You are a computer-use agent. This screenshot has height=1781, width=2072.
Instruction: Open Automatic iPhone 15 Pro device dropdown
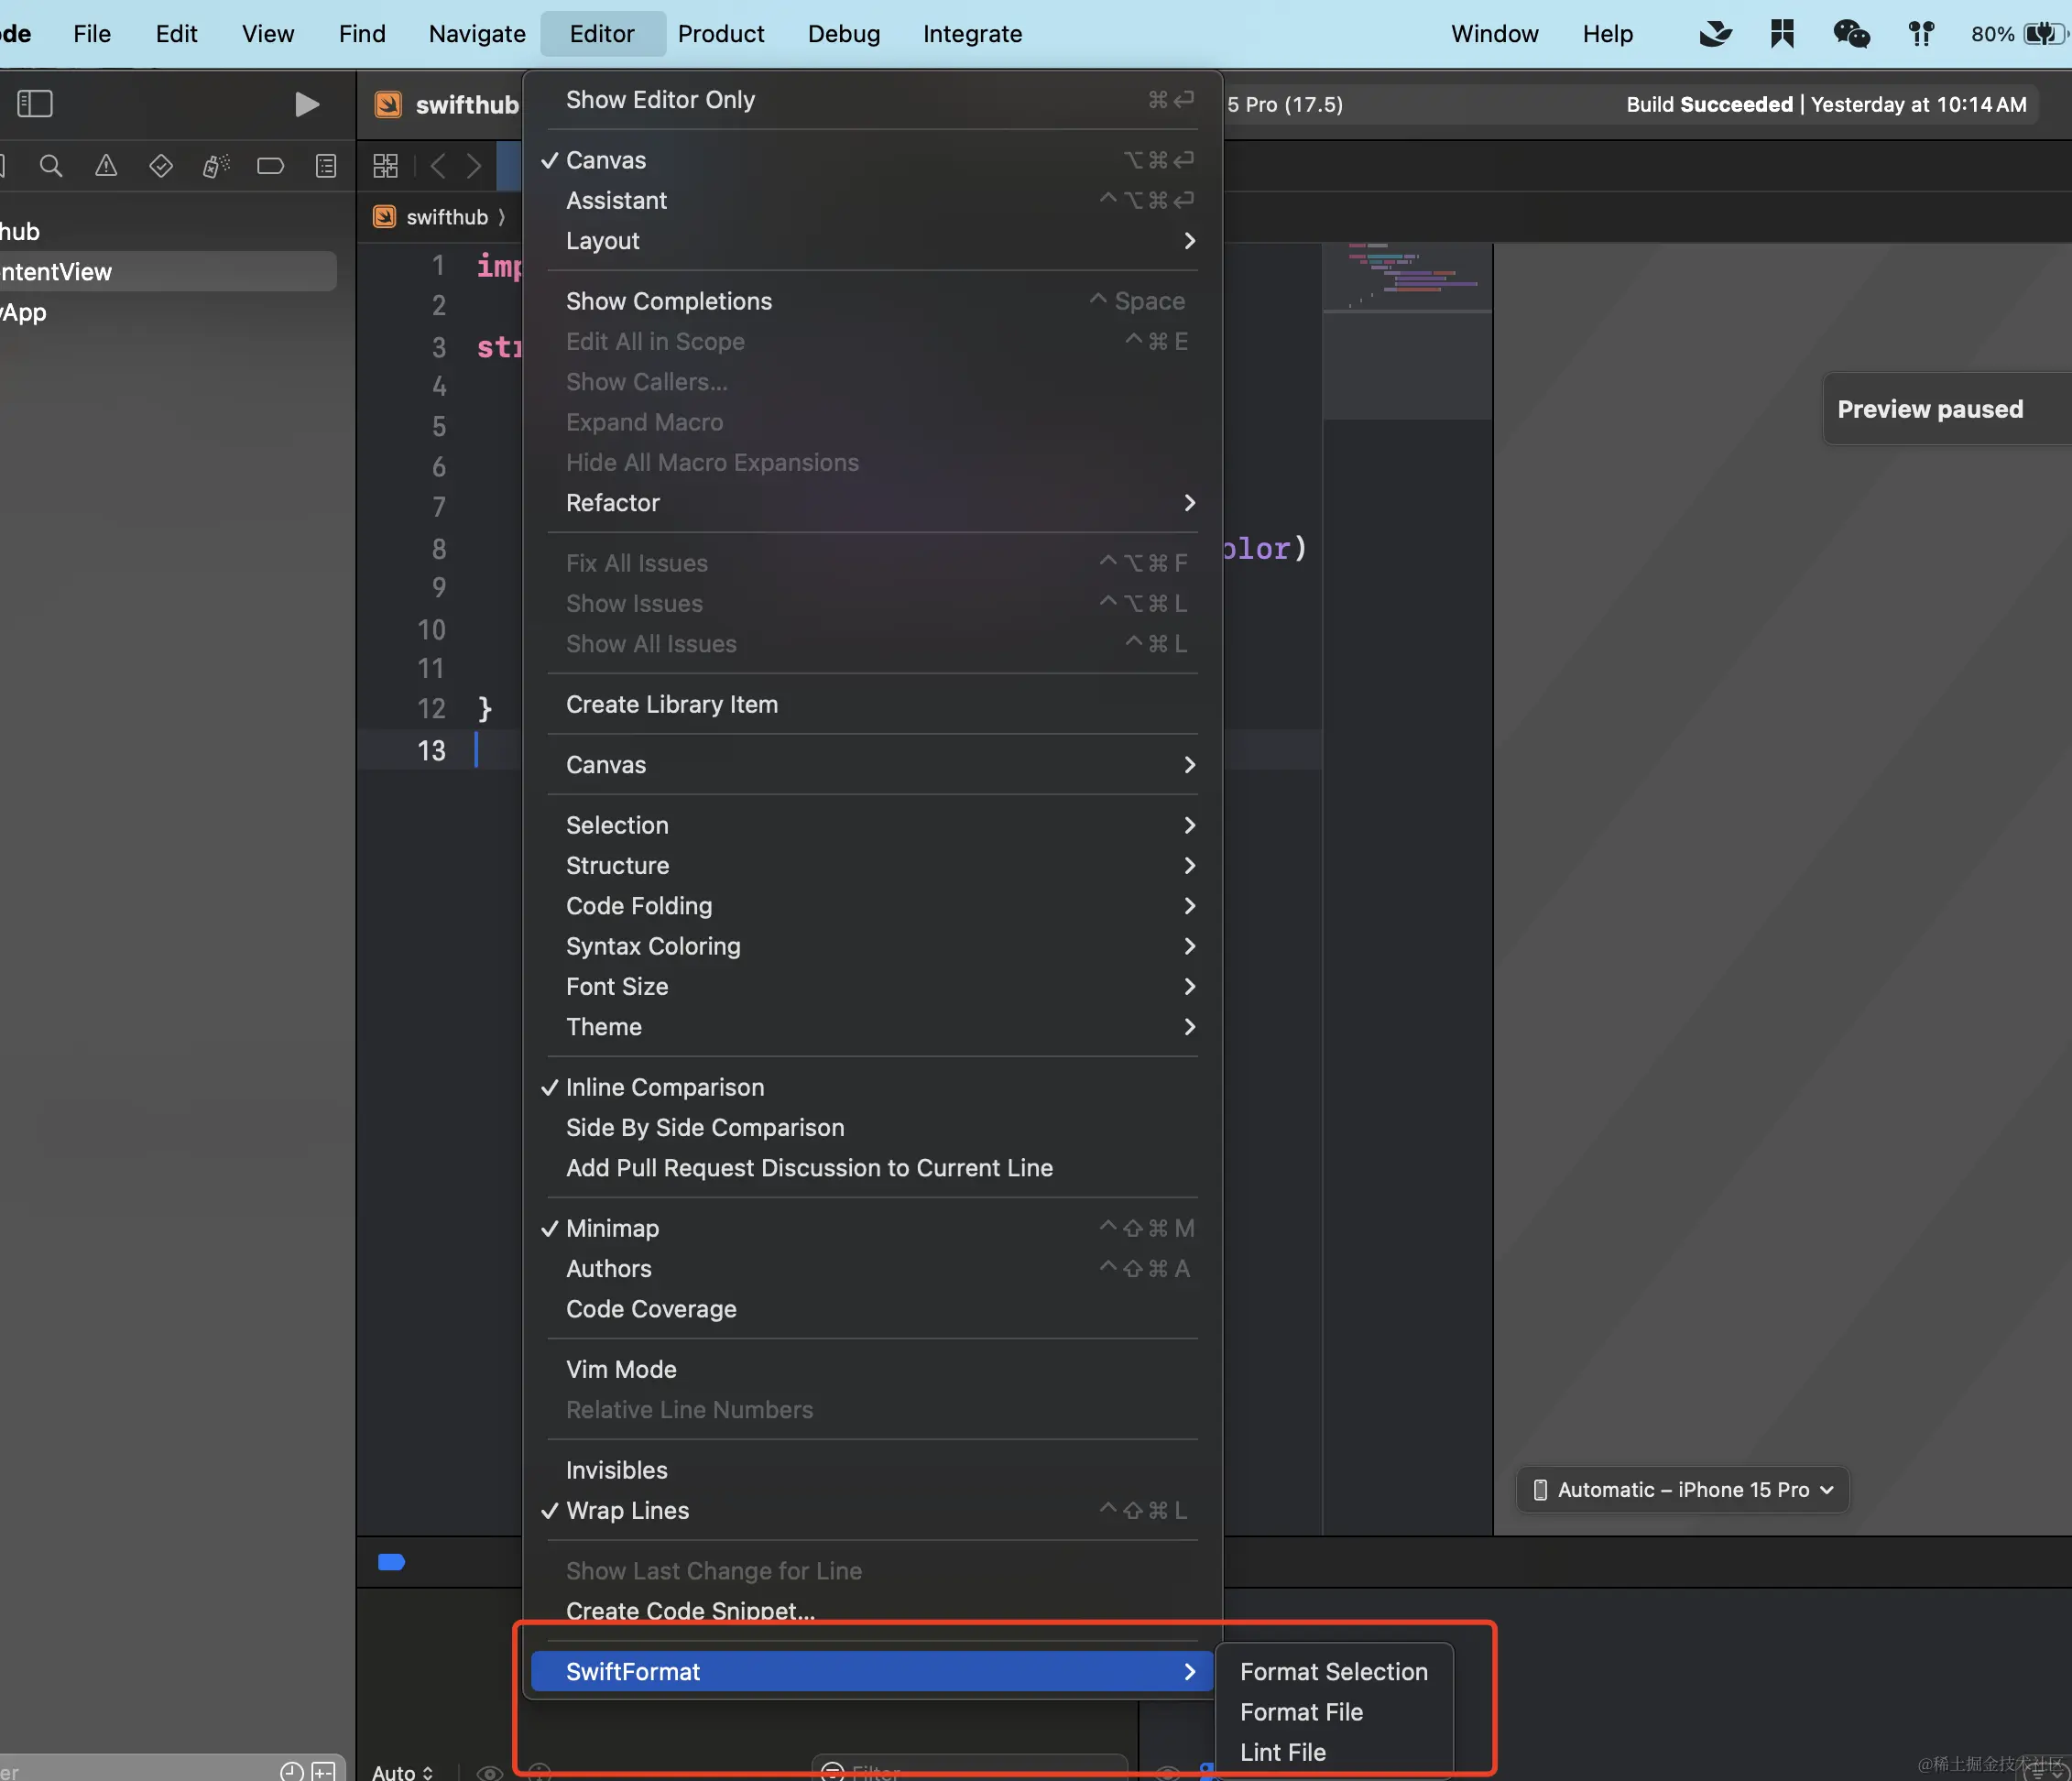[1683, 1490]
